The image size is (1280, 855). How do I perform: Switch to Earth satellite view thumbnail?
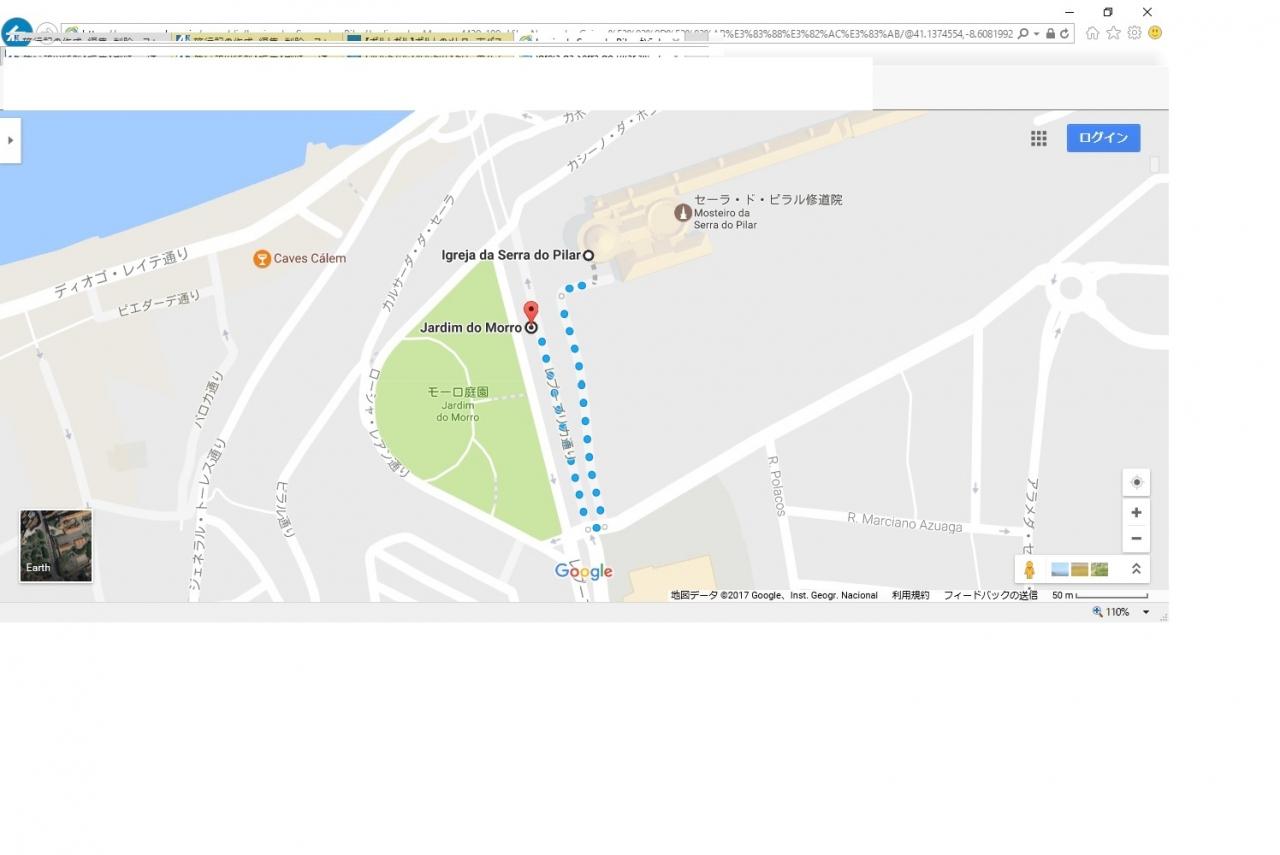pyautogui.click(x=56, y=546)
